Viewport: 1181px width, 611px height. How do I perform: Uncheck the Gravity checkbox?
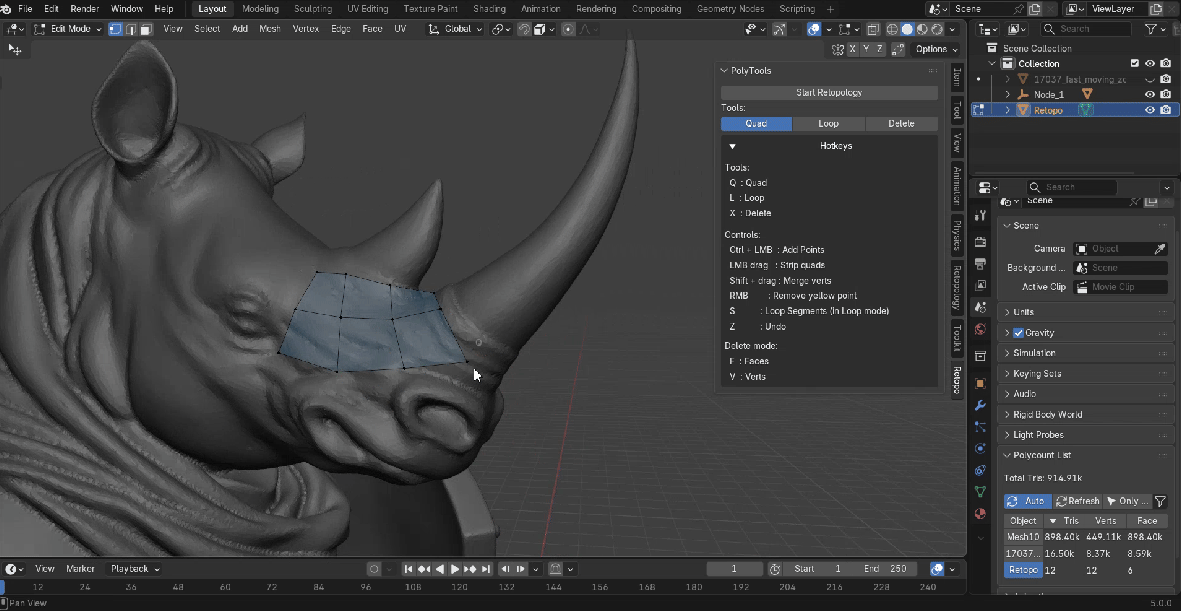1018,333
